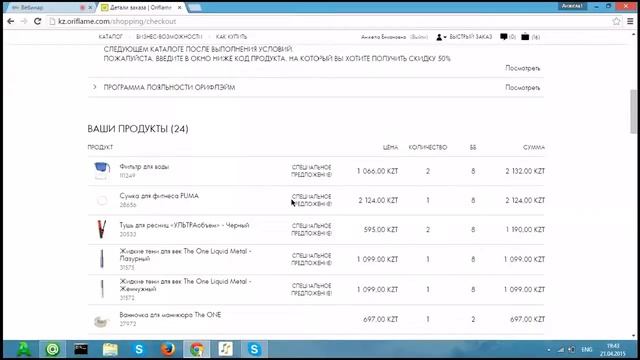The height and width of the screenshot is (360, 640).
Task: Click the network signal tray icon
Action: click(560, 350)
